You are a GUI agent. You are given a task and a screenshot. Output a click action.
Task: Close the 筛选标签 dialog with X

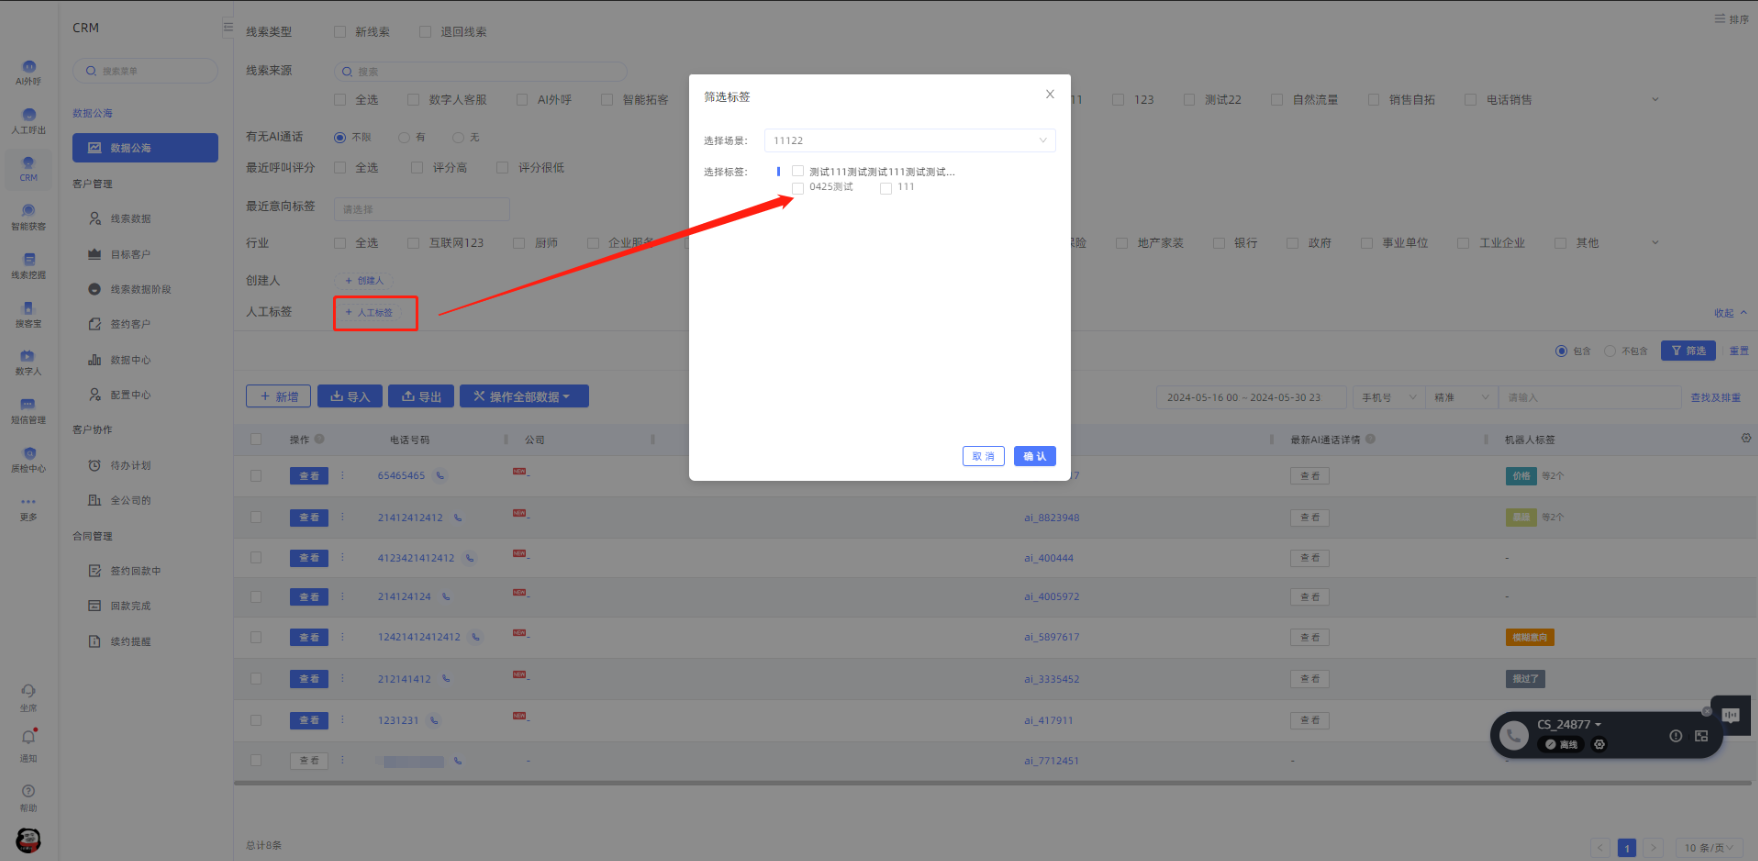pyautogui.click(x=1049, y=94)
